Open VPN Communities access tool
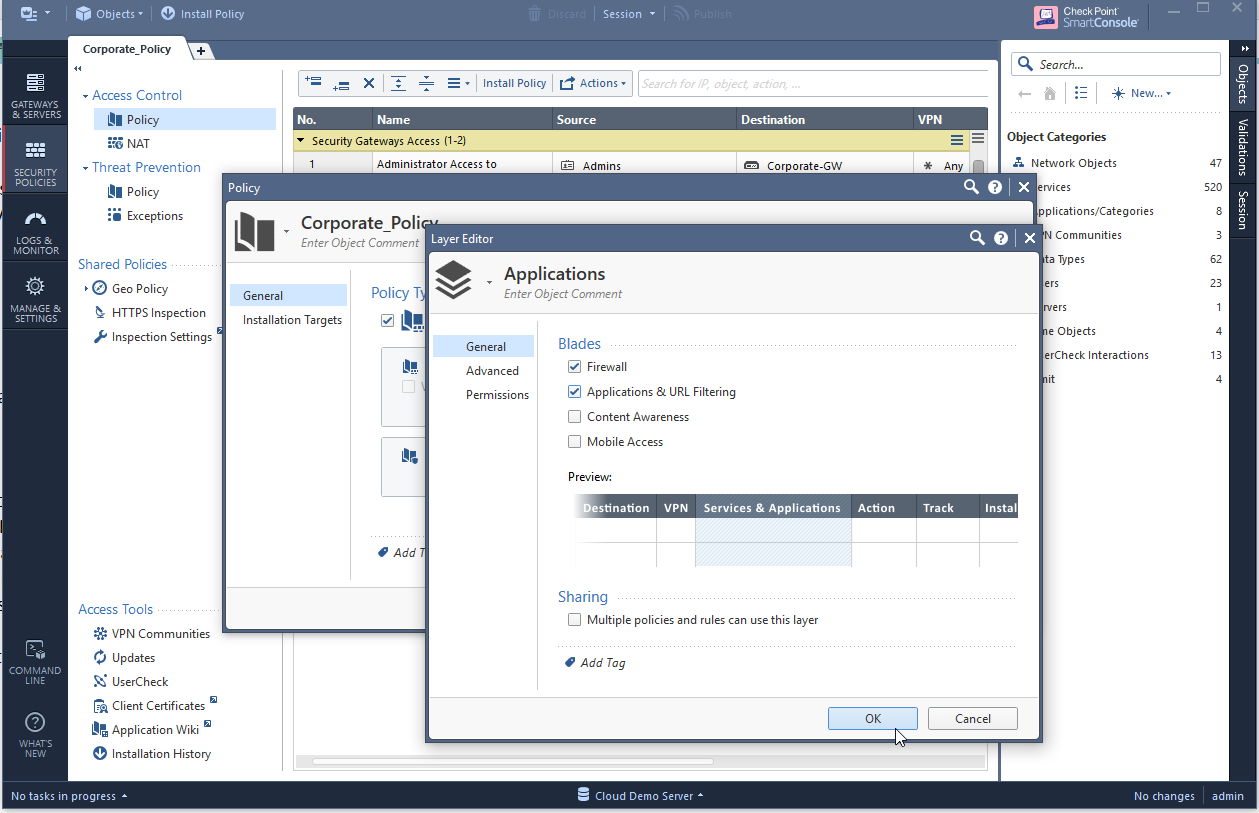The height and width of the screenshot is (813, 1259). tap(151, 634)
